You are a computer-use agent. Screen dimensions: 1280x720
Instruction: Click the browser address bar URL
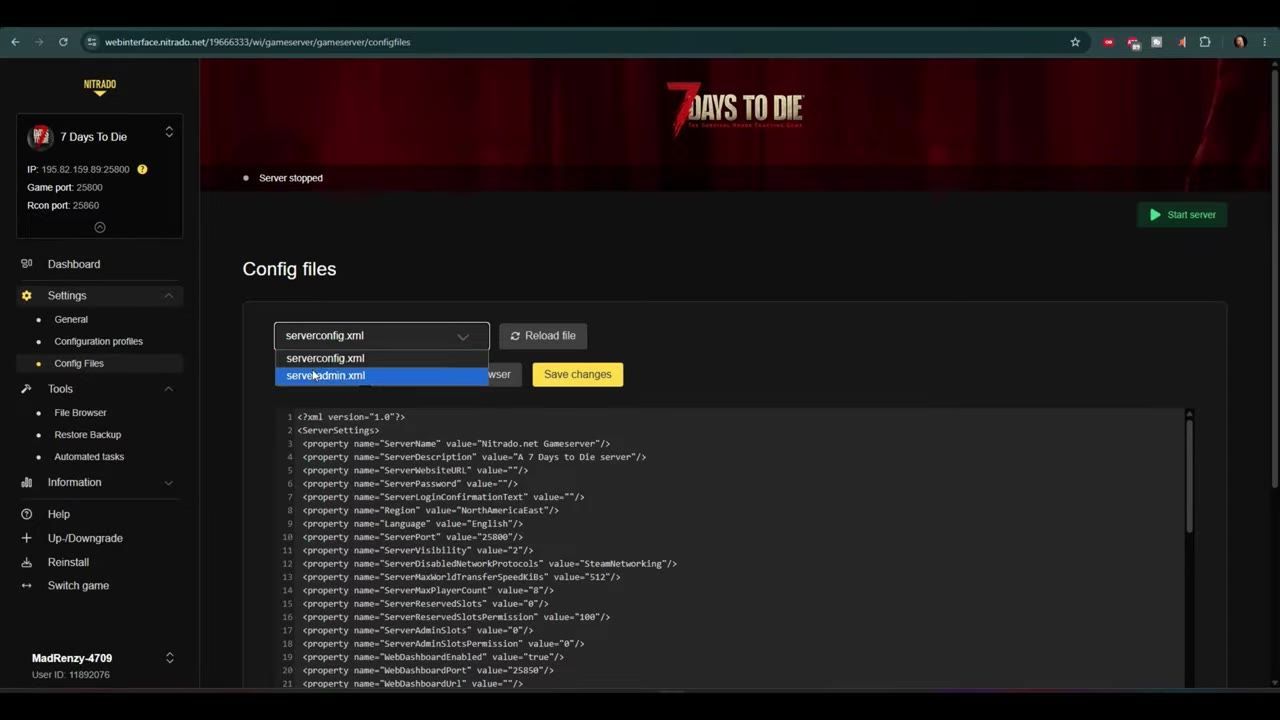258,42
